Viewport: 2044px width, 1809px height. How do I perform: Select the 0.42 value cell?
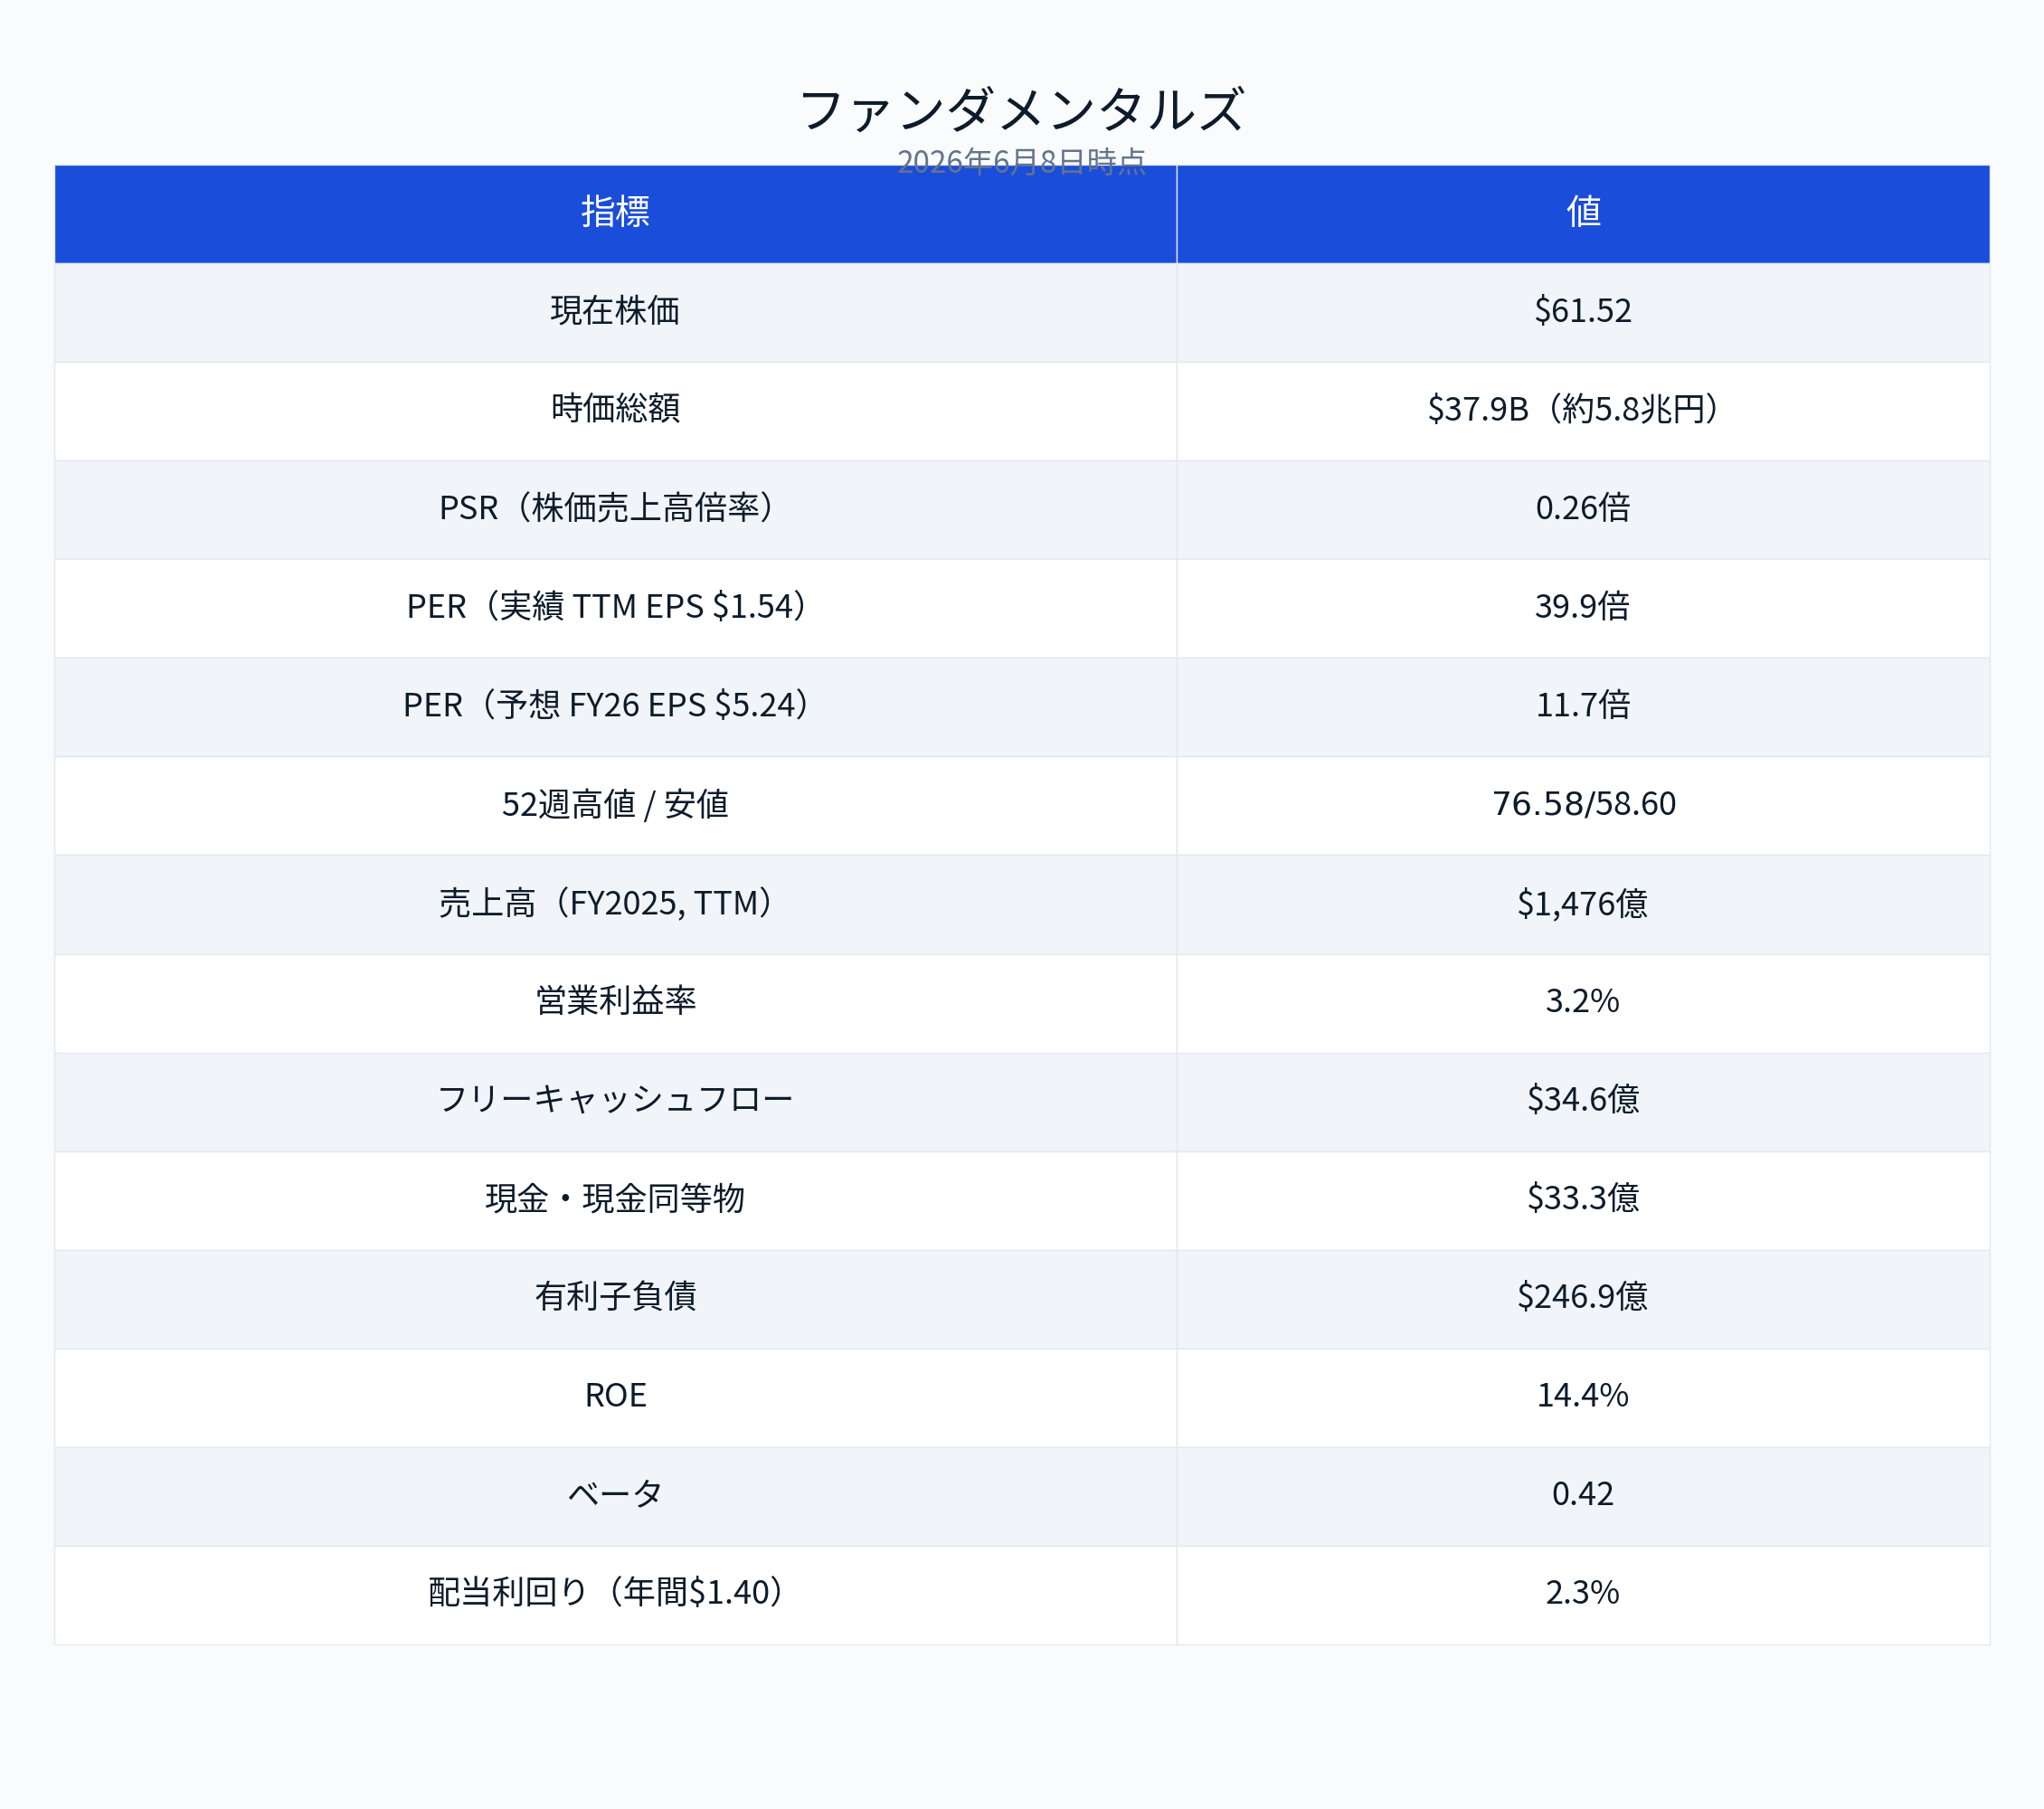tap(1583, 1496)
